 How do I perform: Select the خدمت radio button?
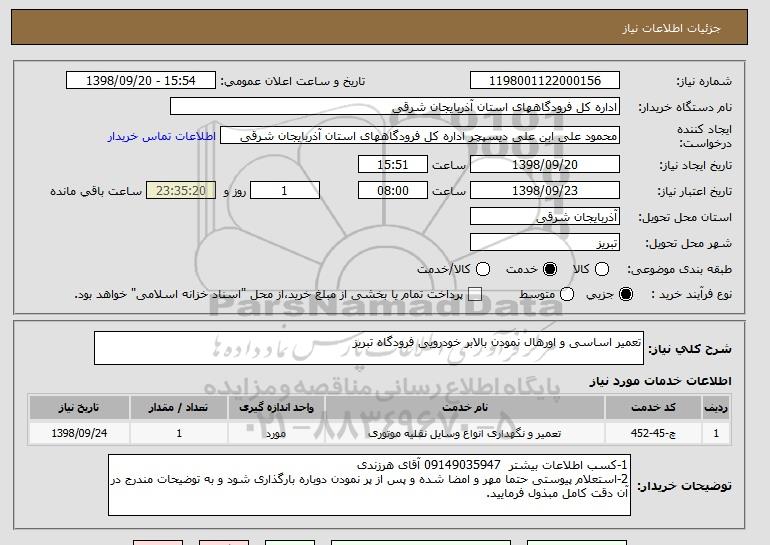tap(550, 269)
